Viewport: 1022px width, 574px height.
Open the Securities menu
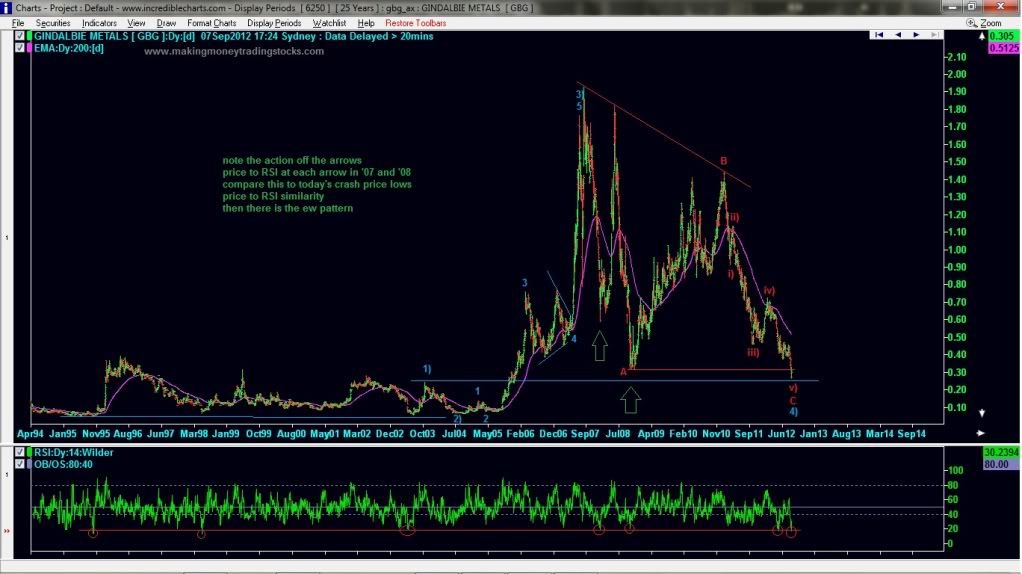(53, 23)
